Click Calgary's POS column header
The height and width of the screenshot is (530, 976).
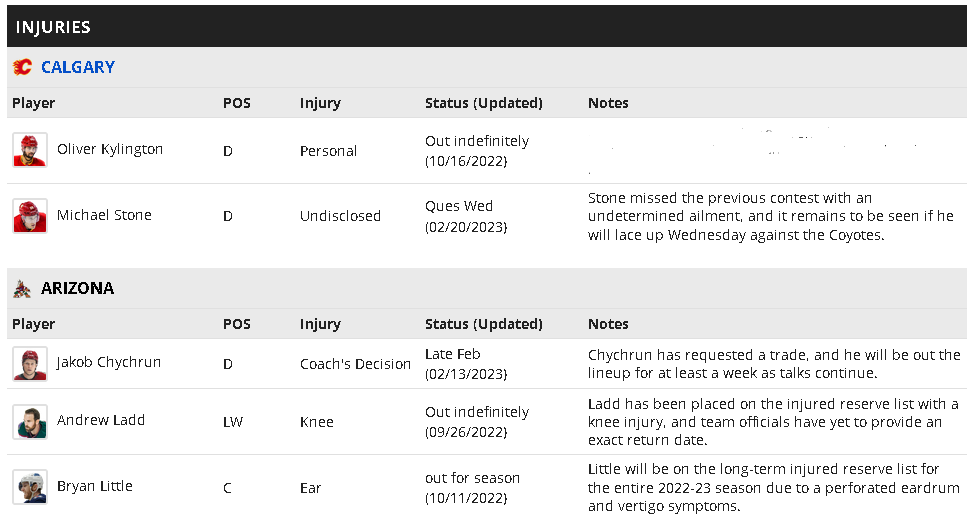(x=237, y=103)
